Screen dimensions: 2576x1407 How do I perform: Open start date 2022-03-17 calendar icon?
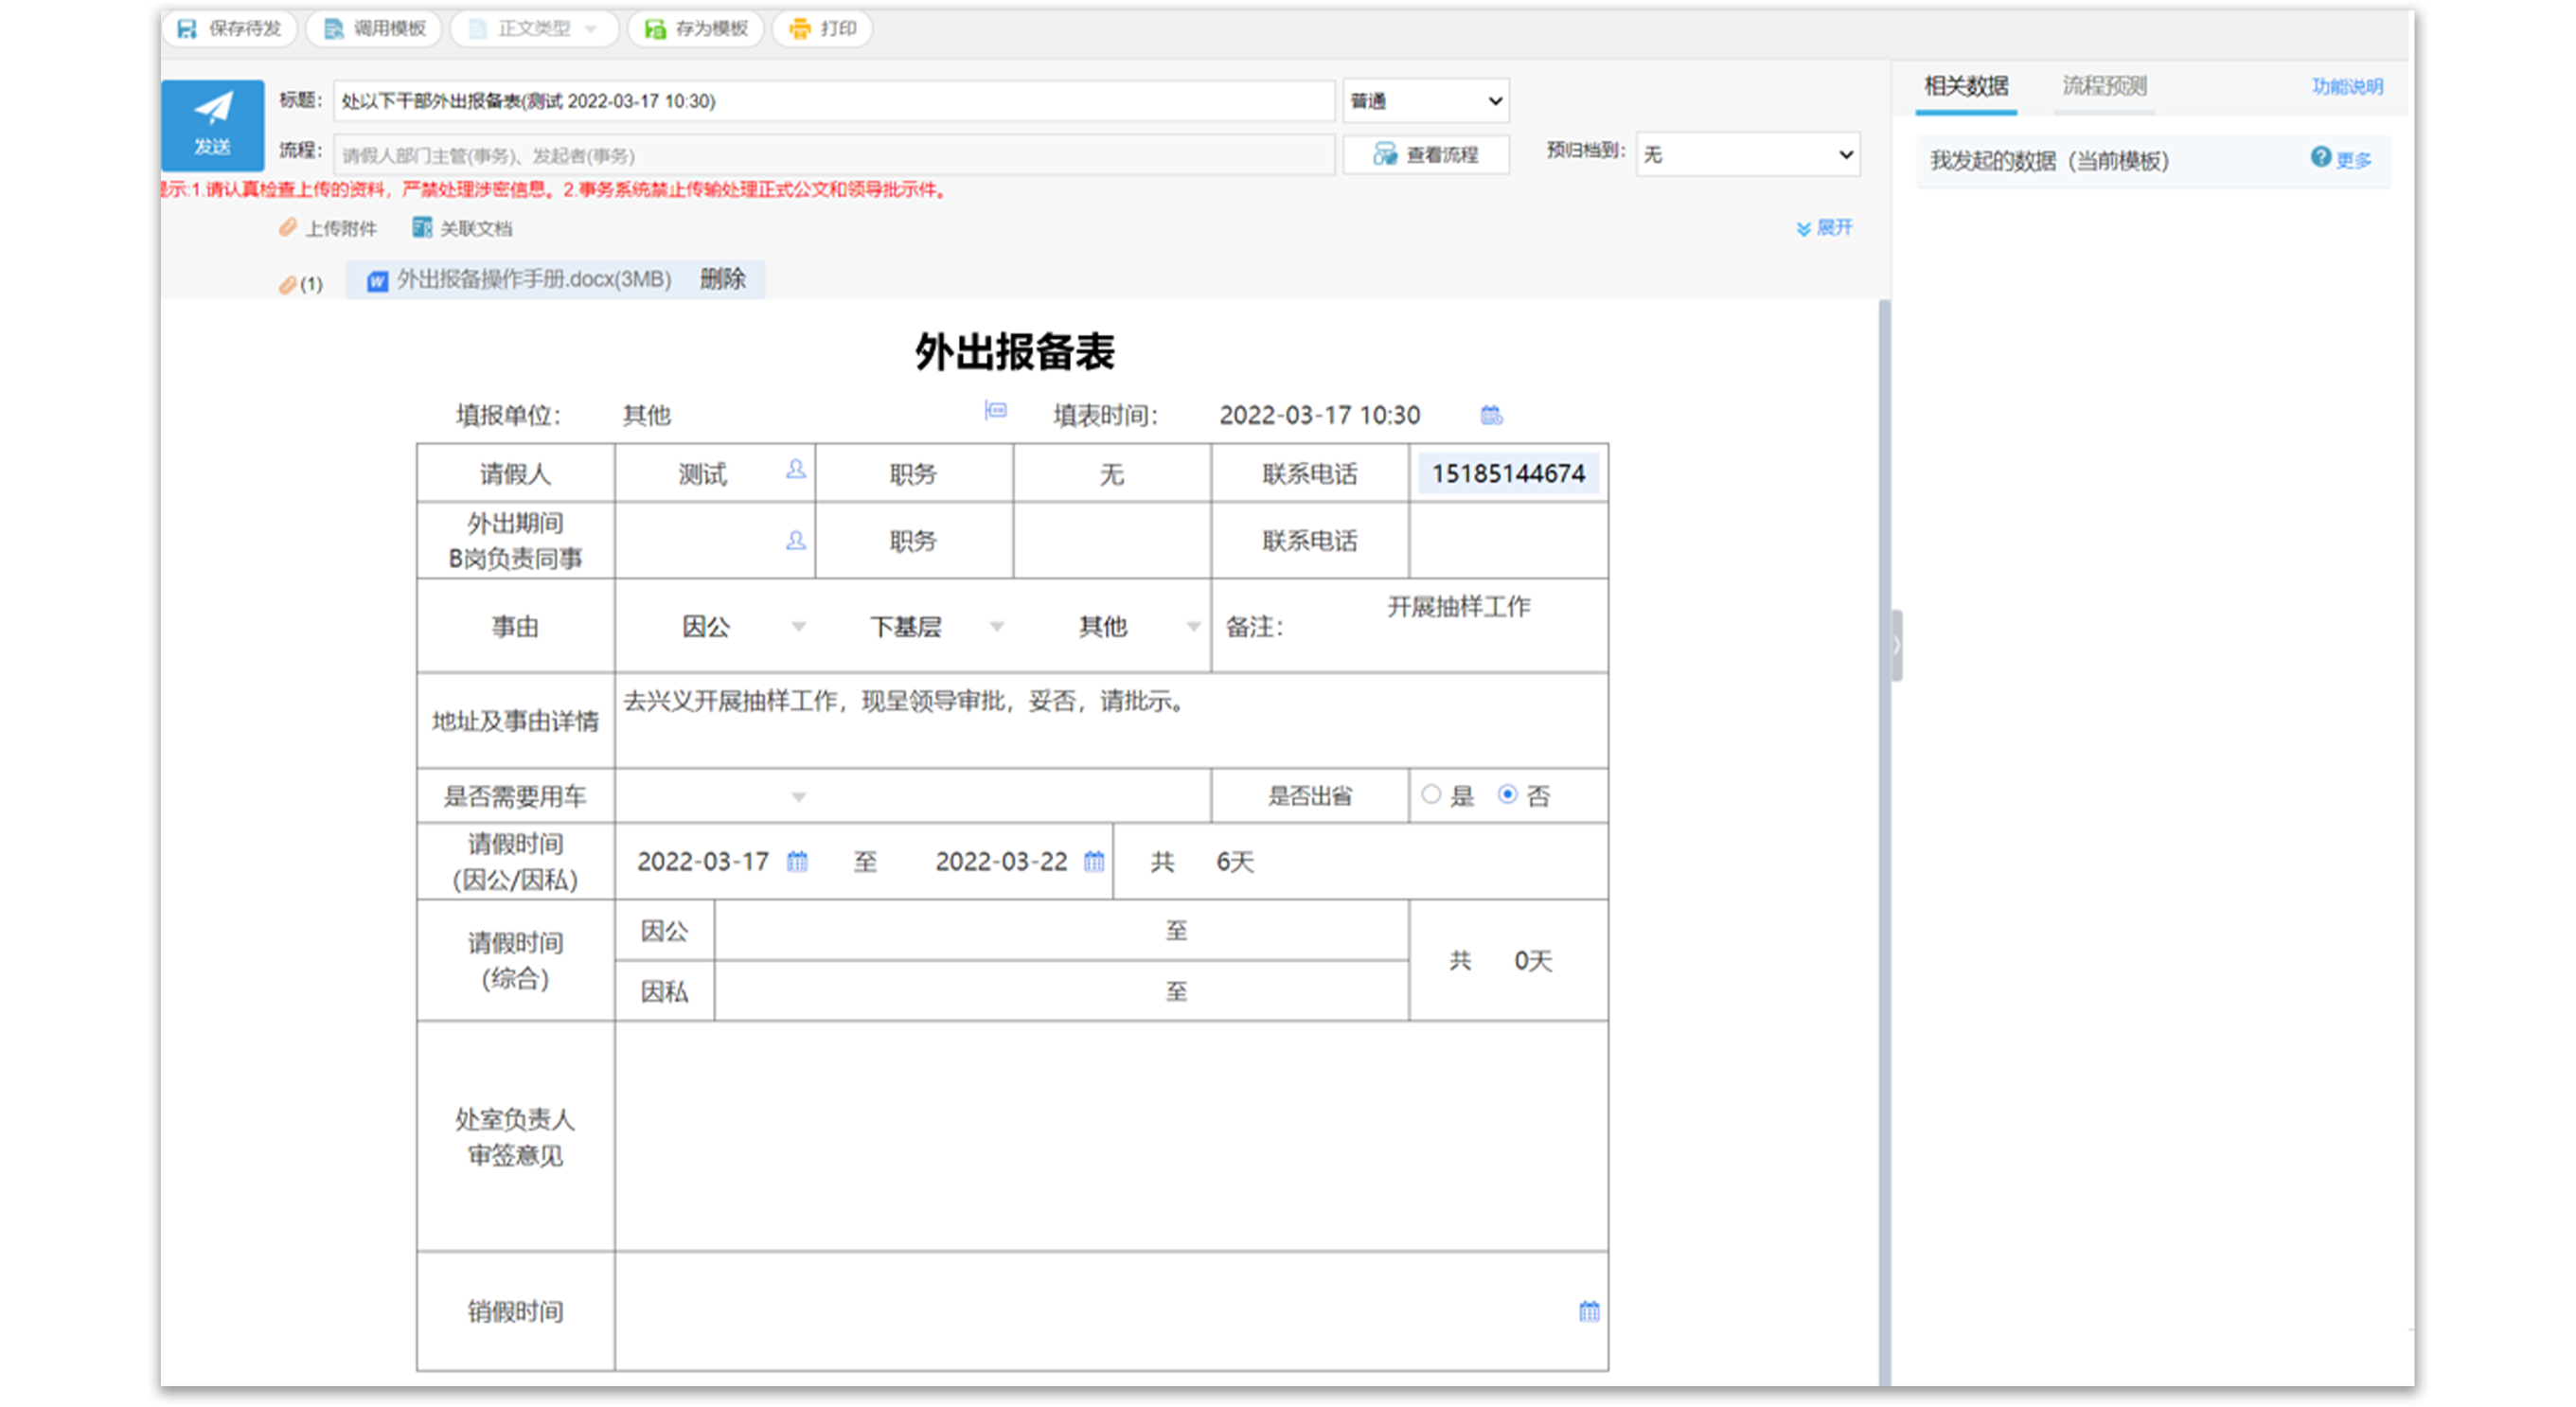pyautogui.click(x=797, y=861)
